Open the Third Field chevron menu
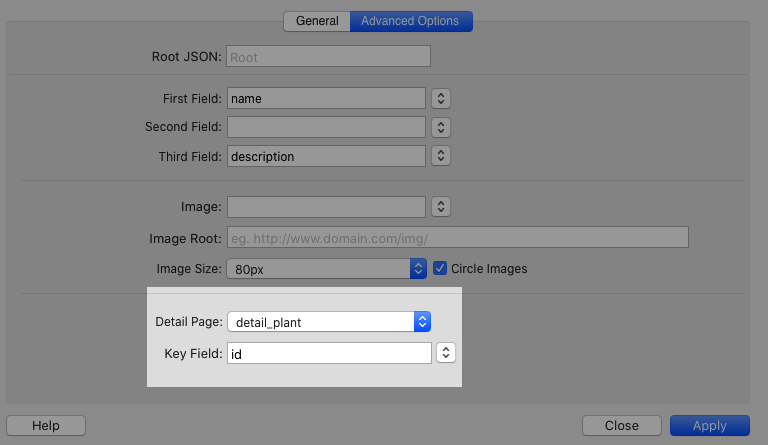Image resolution: width=768 pixels, height=445 pixels. (x=441, y=156)
